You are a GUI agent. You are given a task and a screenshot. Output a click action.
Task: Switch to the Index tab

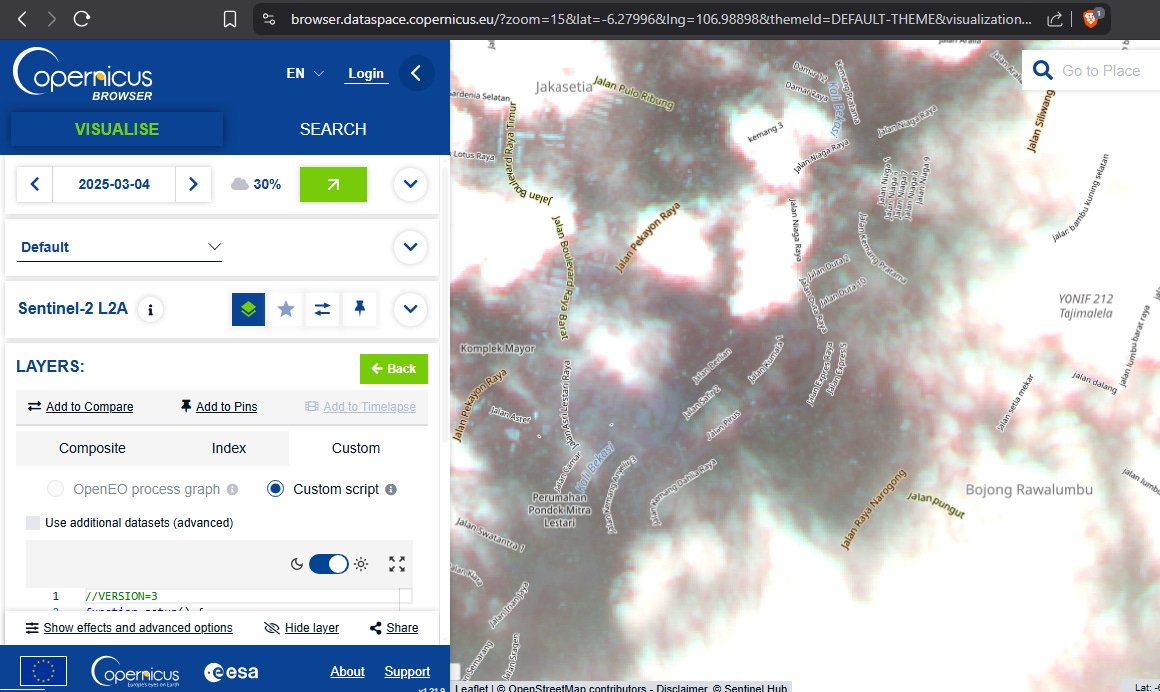coord(229,449)
